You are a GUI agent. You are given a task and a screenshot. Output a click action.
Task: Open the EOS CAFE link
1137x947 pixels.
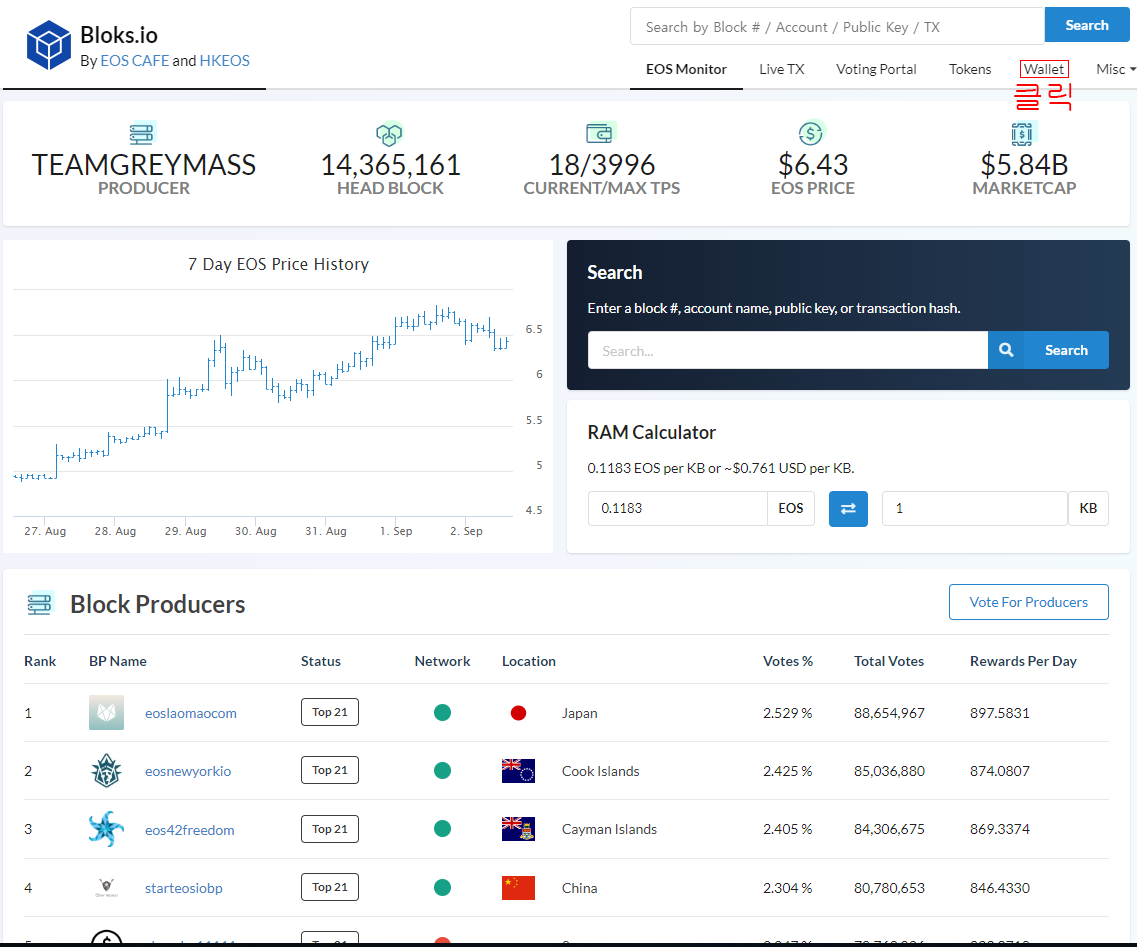[x=135, y=61]
